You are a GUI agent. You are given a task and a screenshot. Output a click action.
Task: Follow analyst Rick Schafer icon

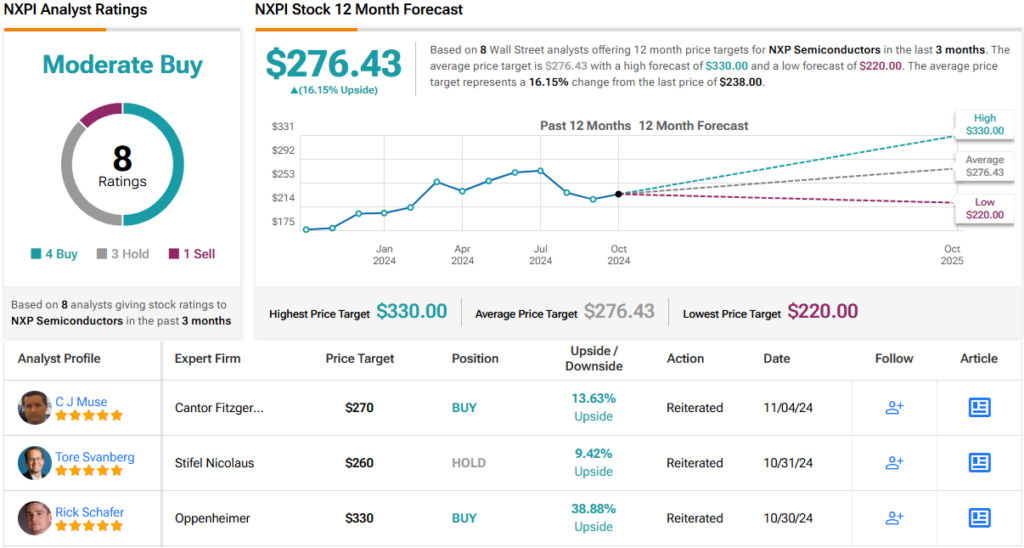[x=894, y=518]
